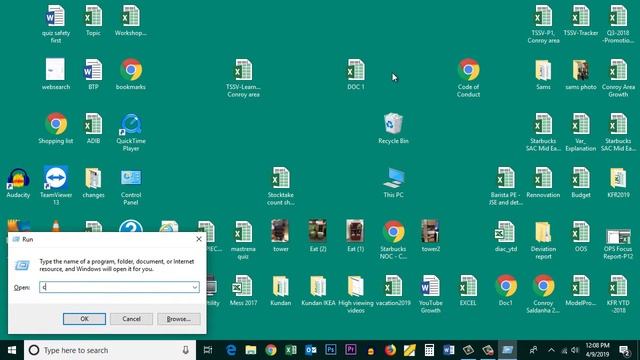The image size is (640, 360).
Task: Select the Eat (2) image thumbnail
Action: (x=318, y=231)
